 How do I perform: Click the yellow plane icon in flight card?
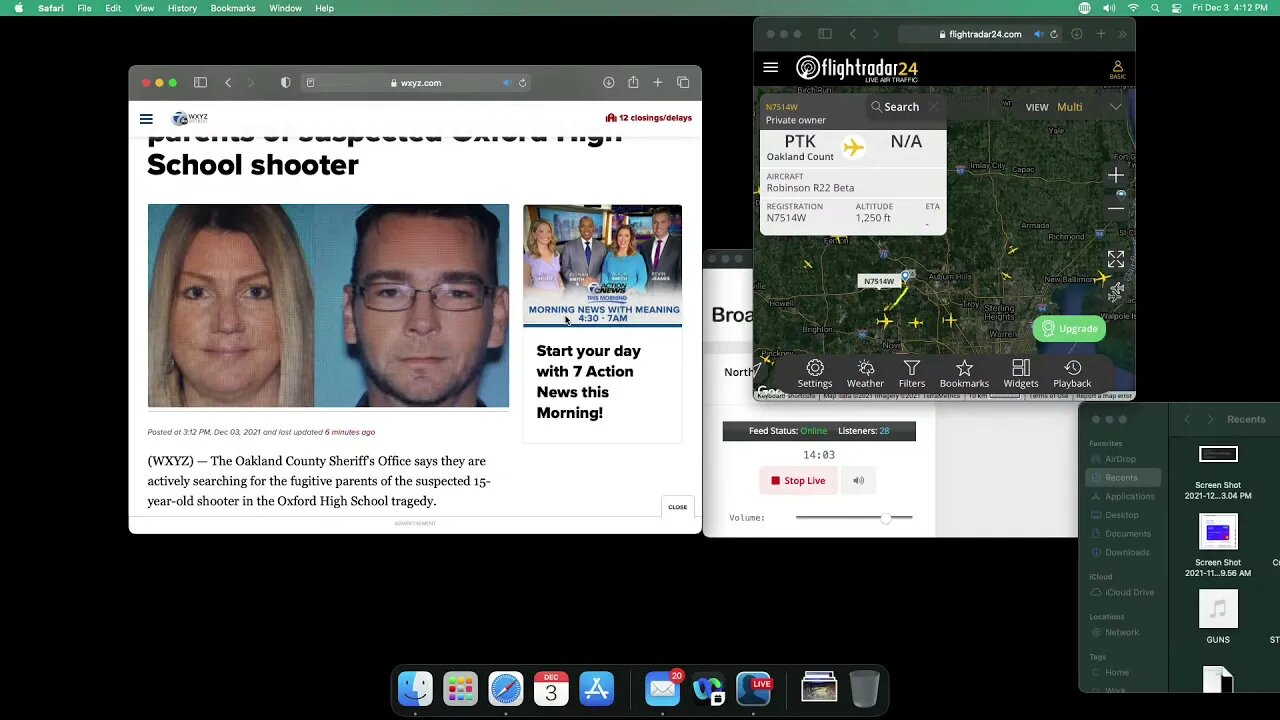[853, 148]
